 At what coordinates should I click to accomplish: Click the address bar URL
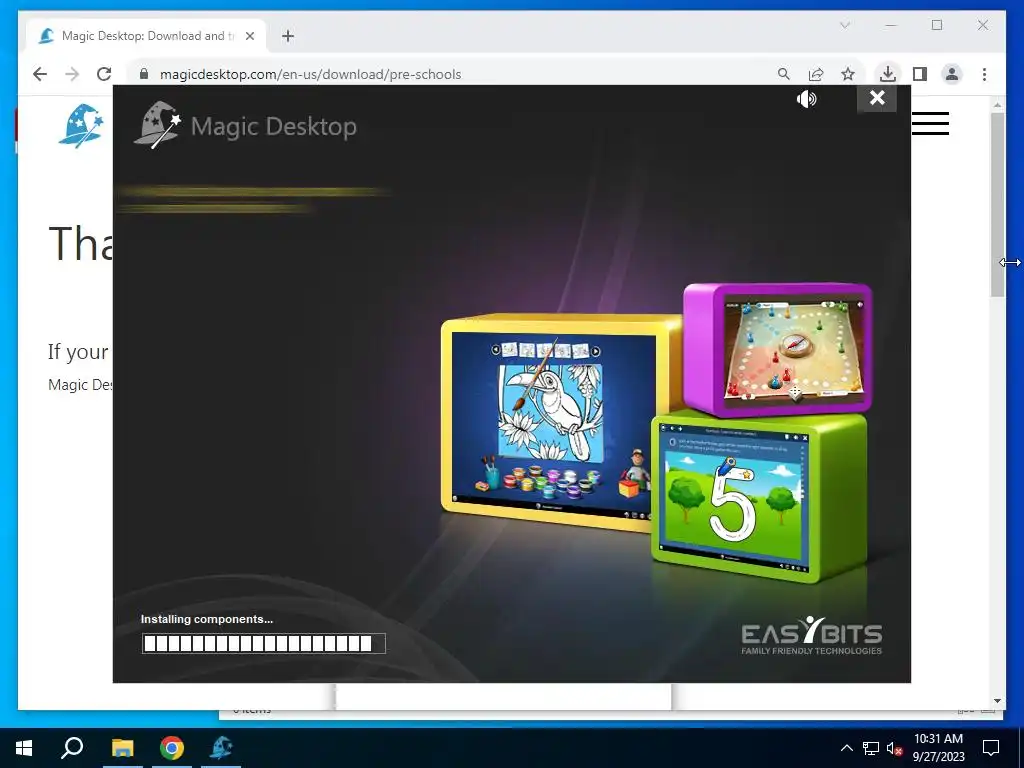310,74
